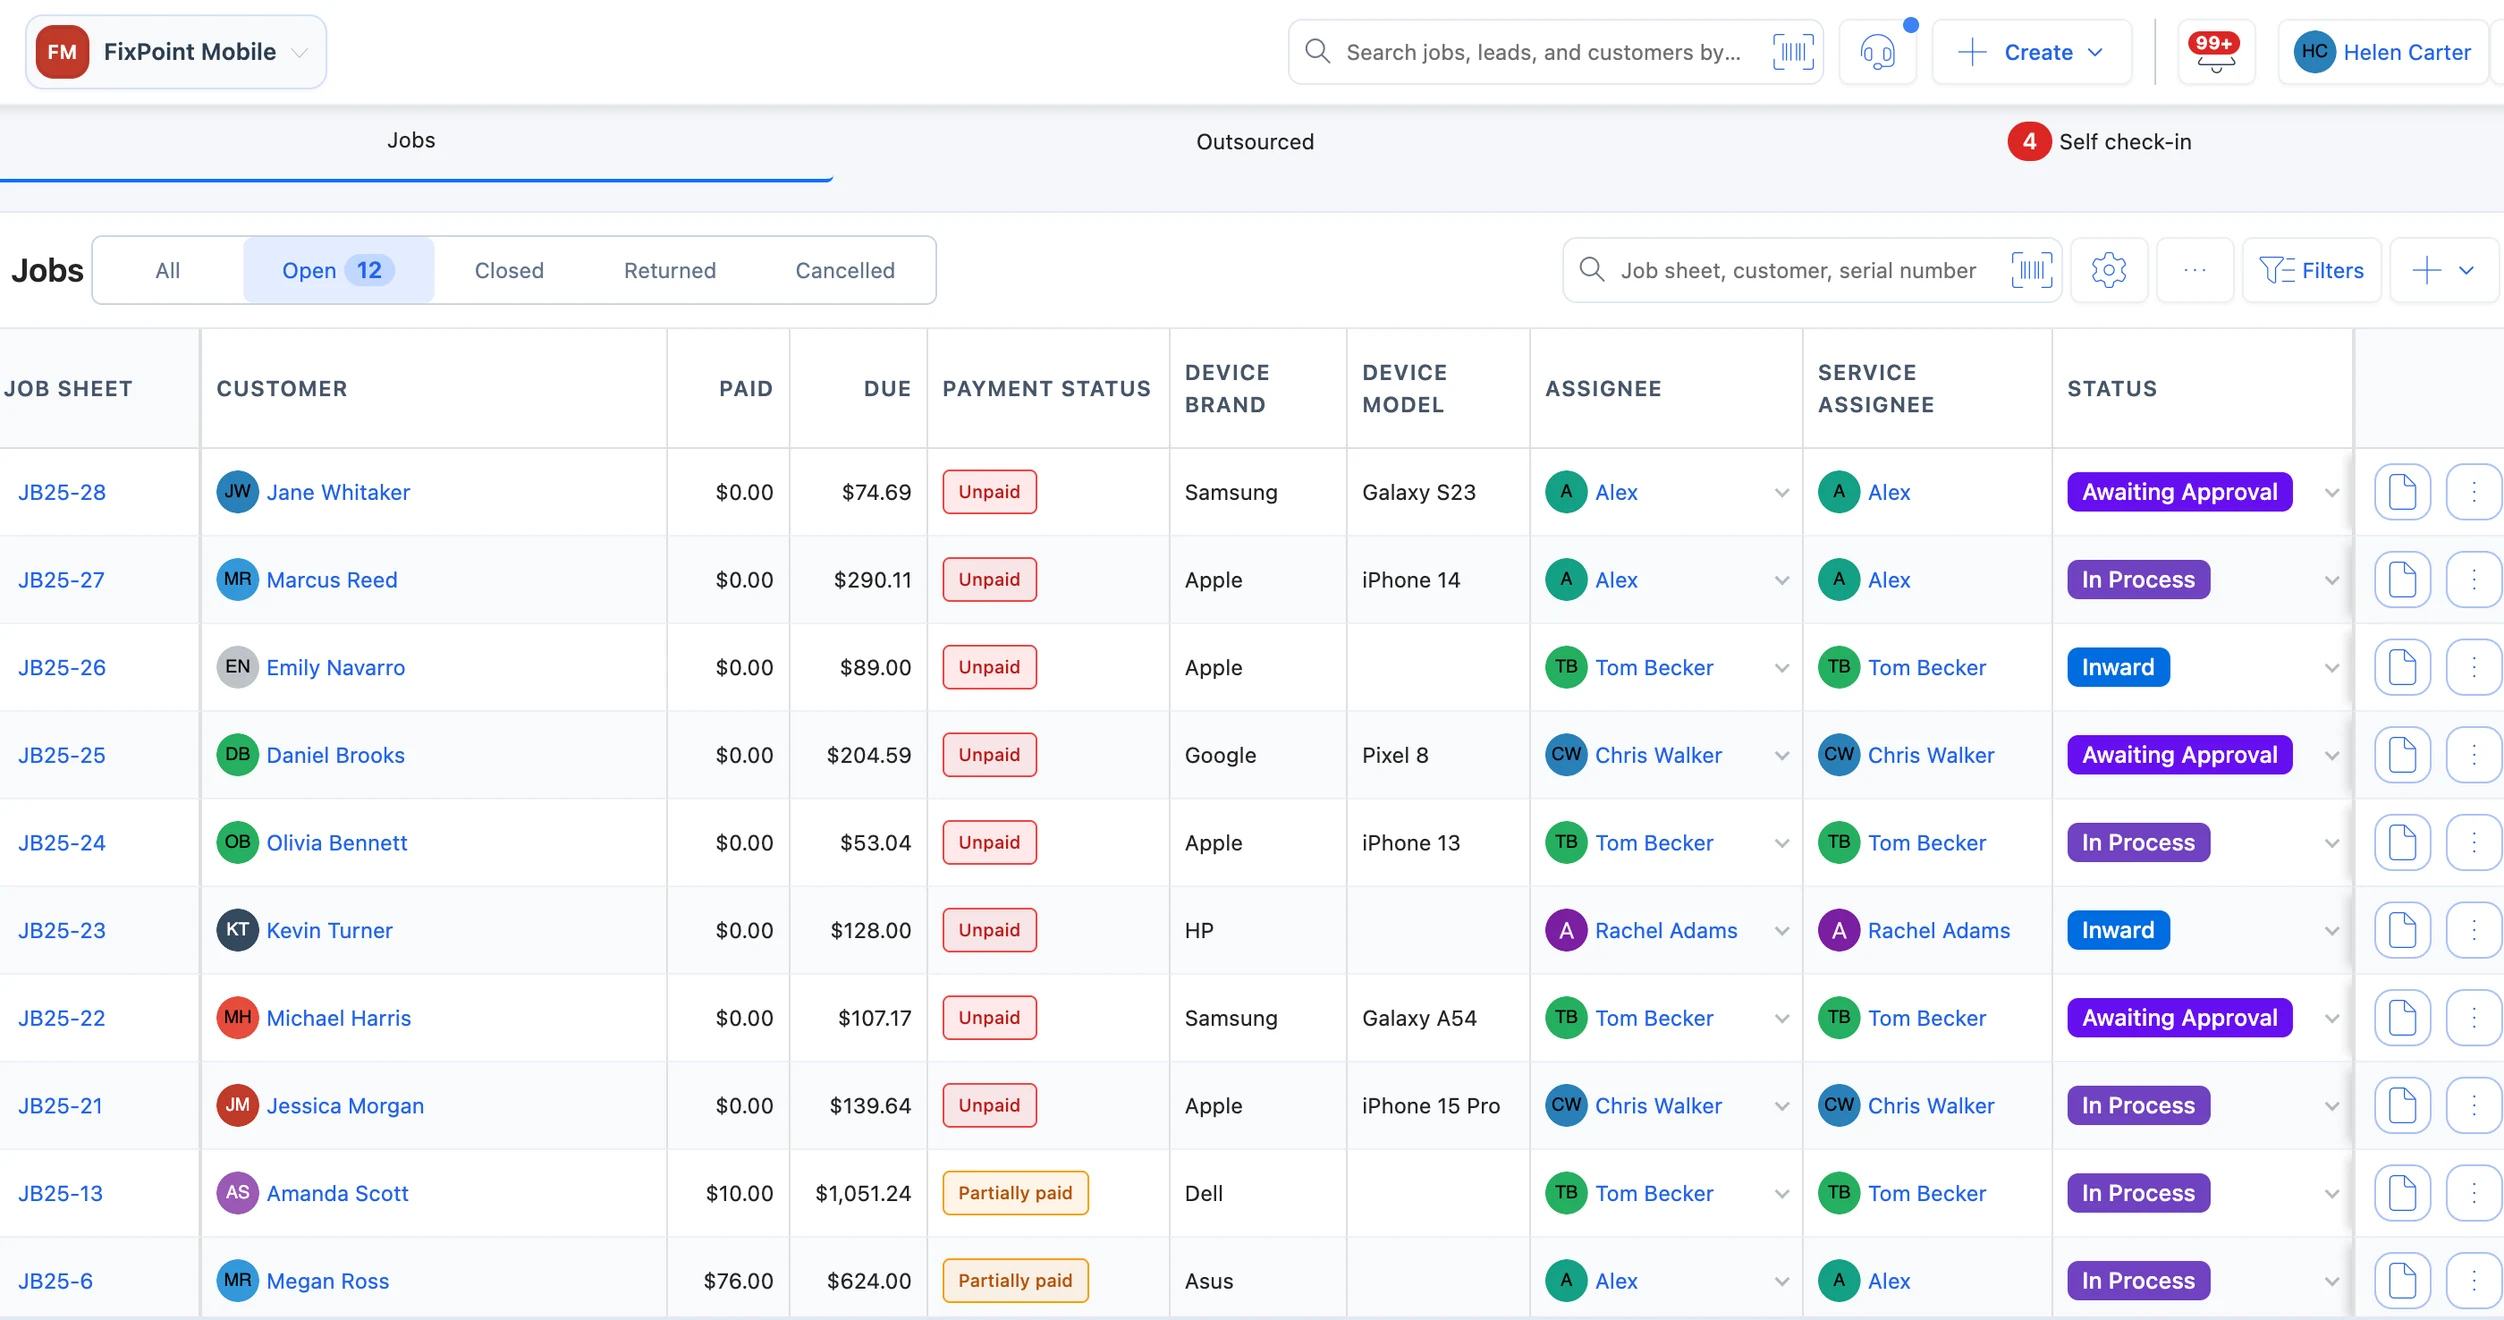This screenshot has width=2504, height=1320.
Task: Select the Closed jobs filter
Action: tap(509, 270)
